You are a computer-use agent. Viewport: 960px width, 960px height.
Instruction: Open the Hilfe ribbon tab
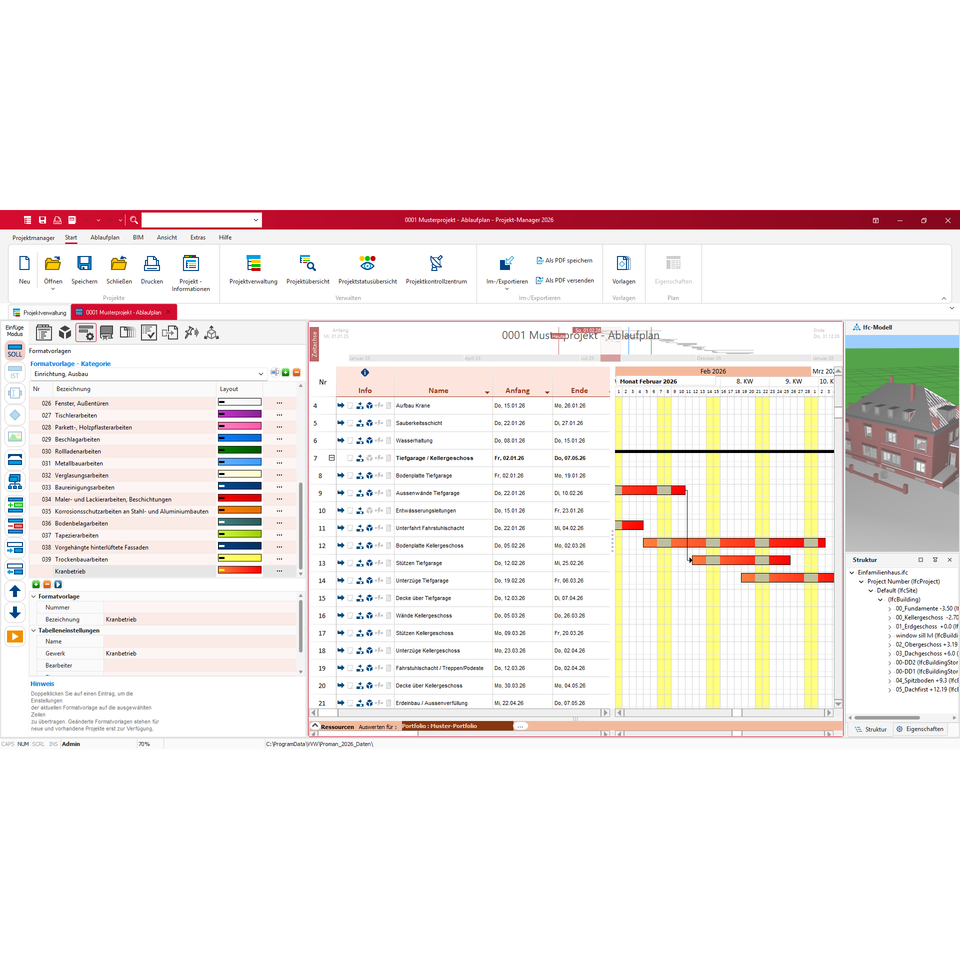(225, 238)
